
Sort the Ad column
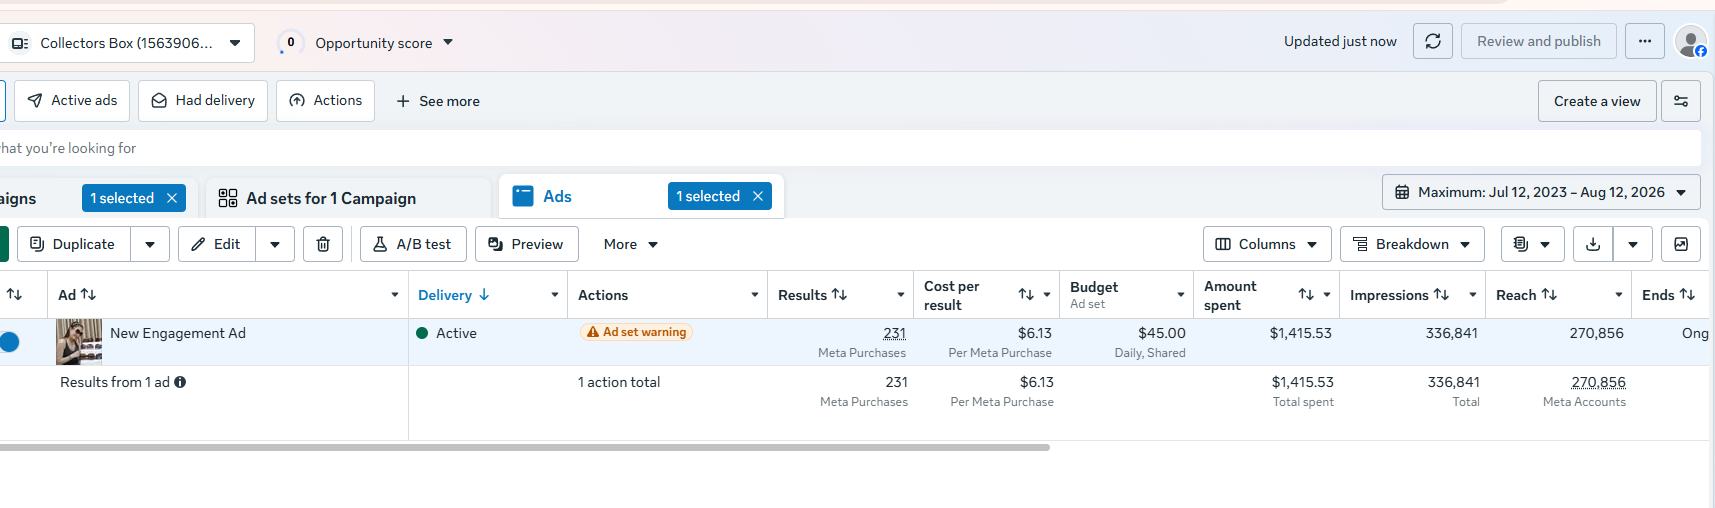coord(88,294)
